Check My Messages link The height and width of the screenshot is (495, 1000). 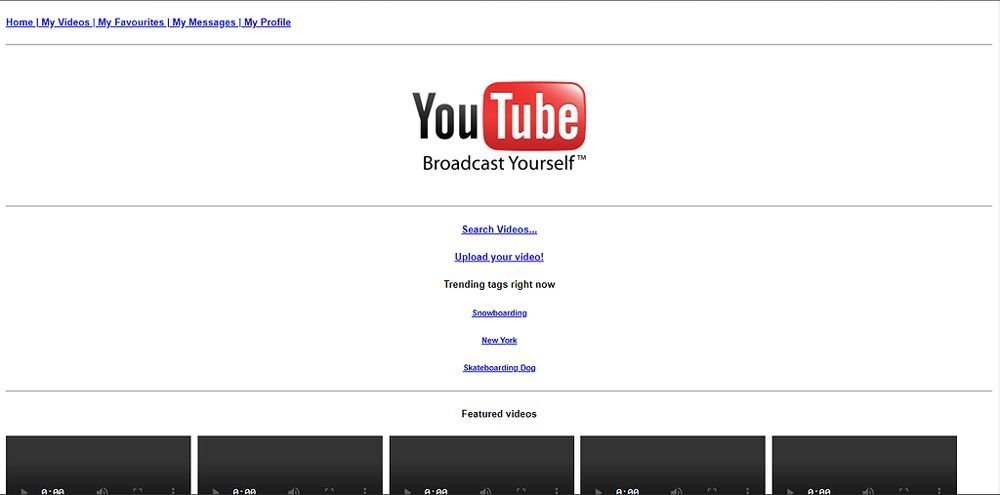pos(204,22)
